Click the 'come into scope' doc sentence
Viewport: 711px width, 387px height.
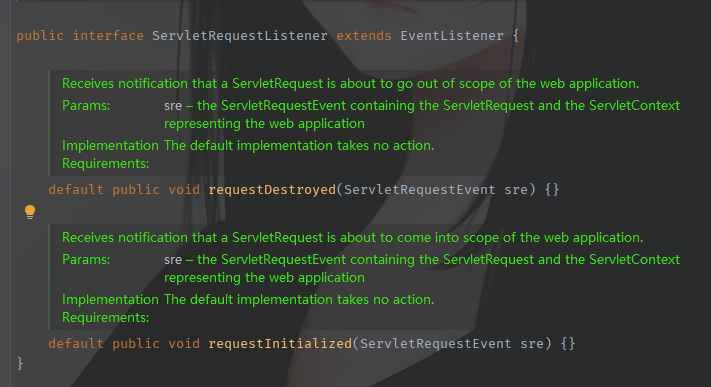[x=352, y=237]
